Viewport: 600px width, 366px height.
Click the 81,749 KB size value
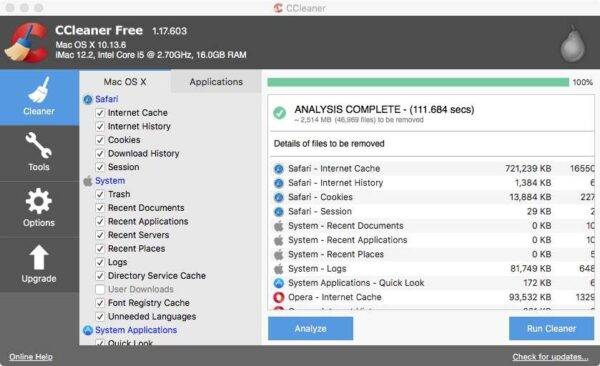[x=531, y=269]
